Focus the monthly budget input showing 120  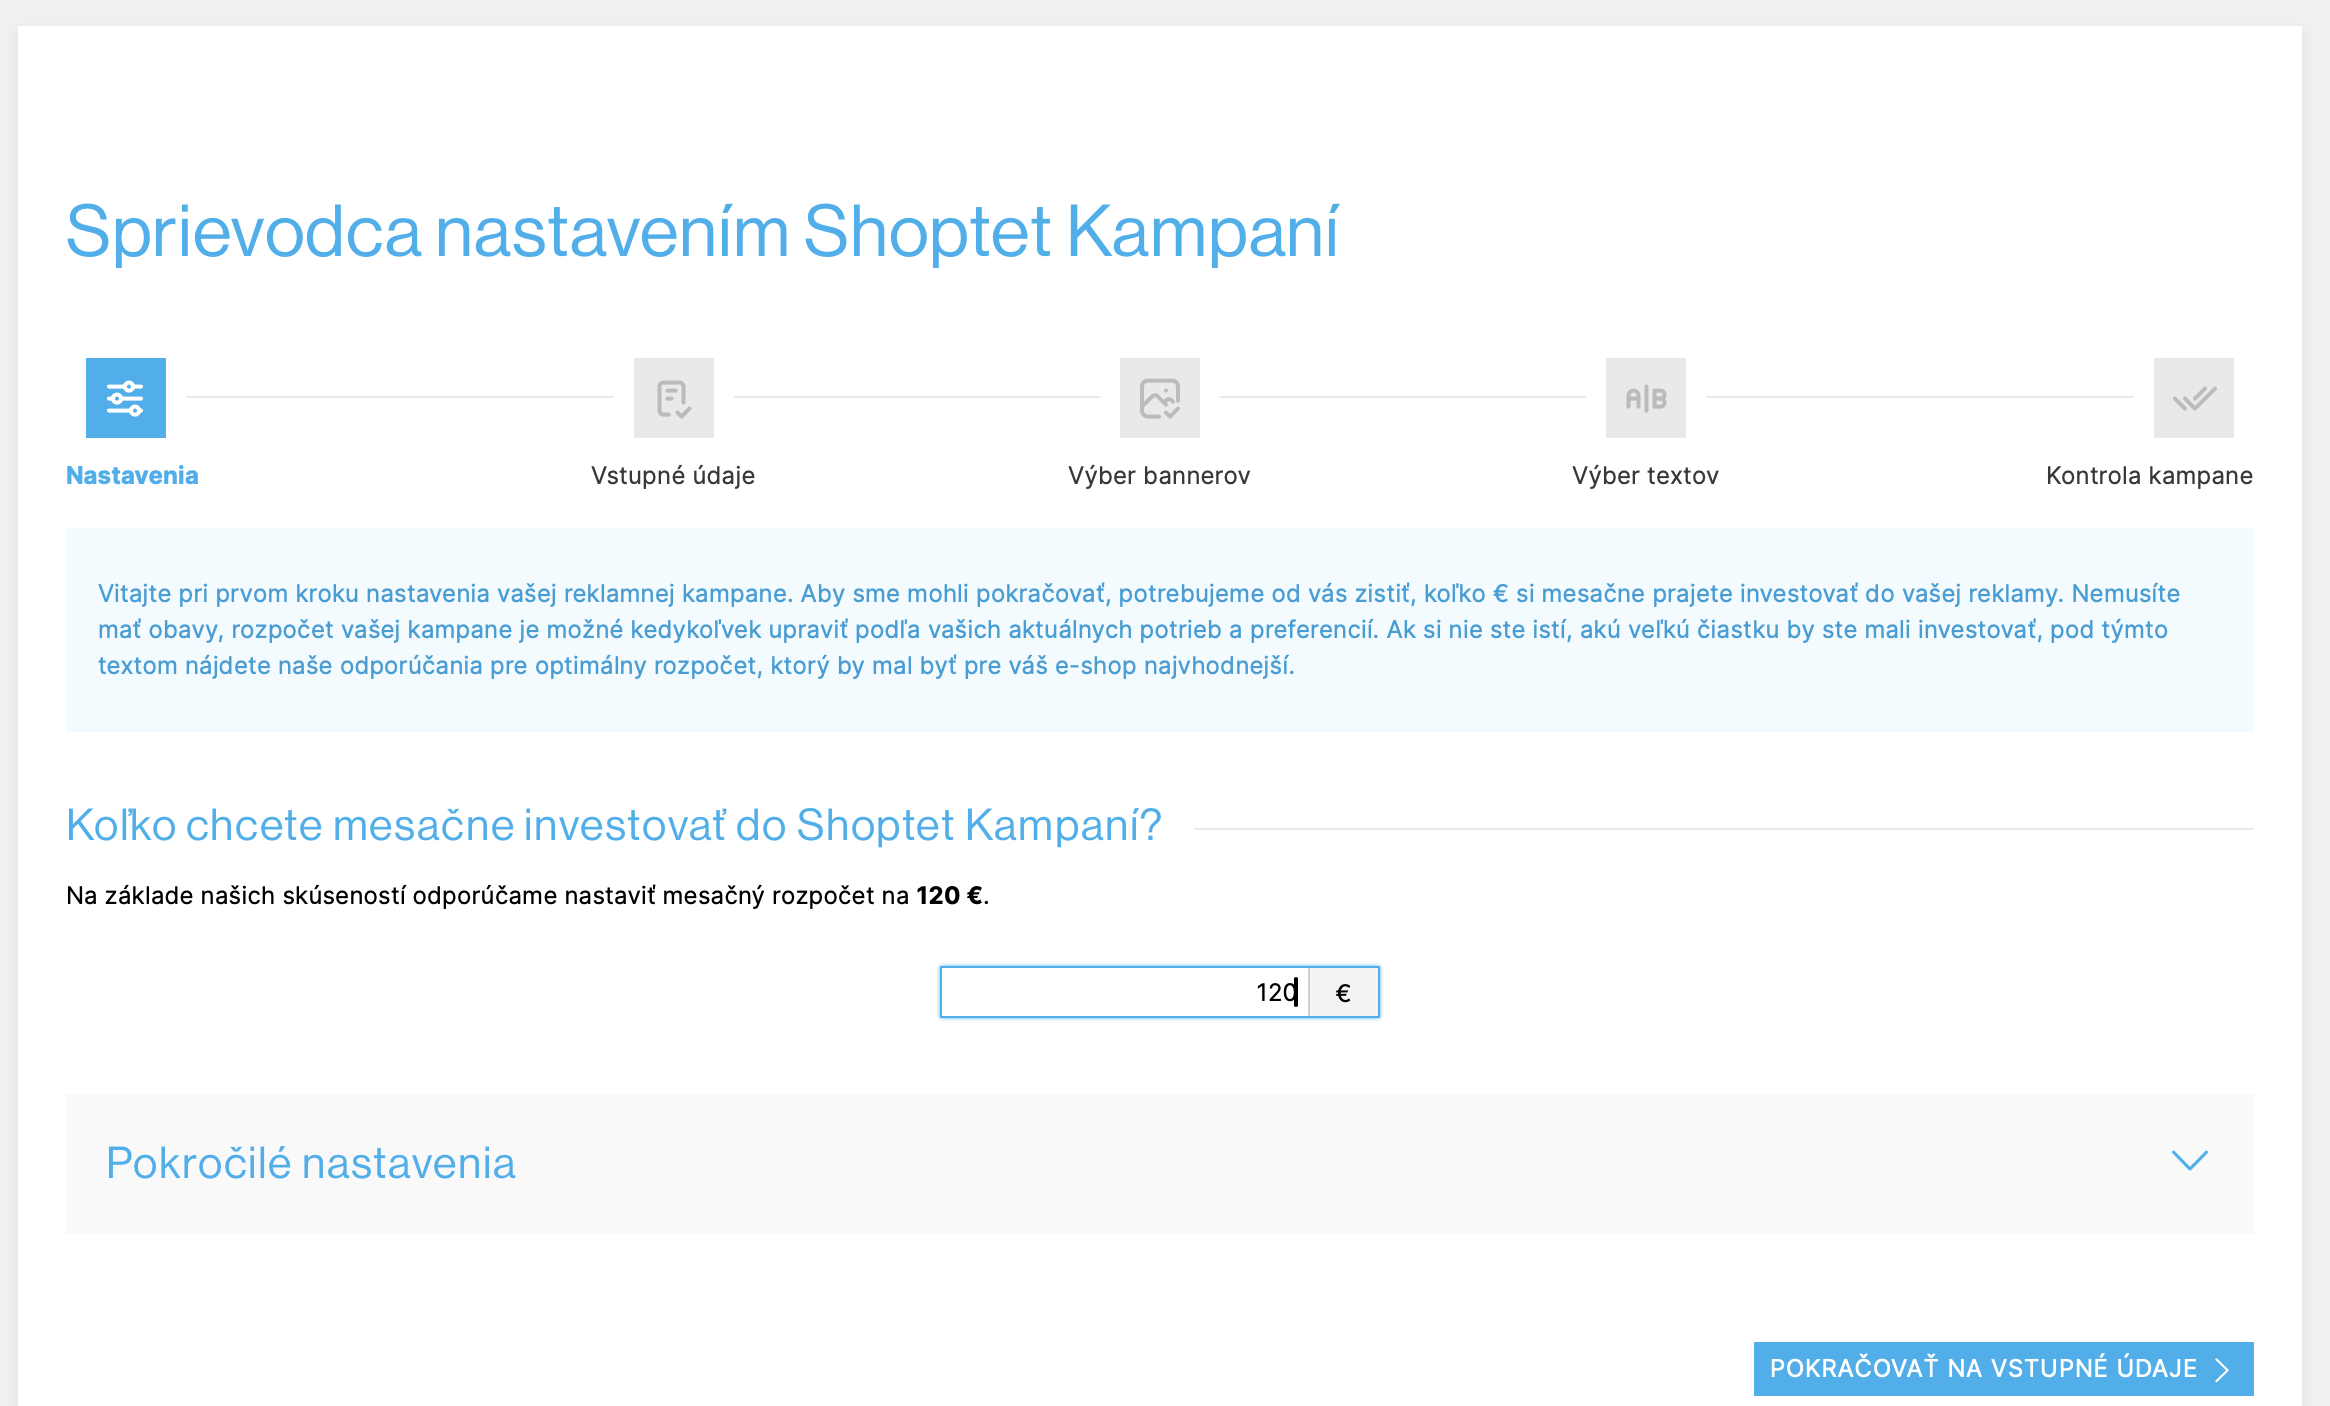pos(1124,992)
